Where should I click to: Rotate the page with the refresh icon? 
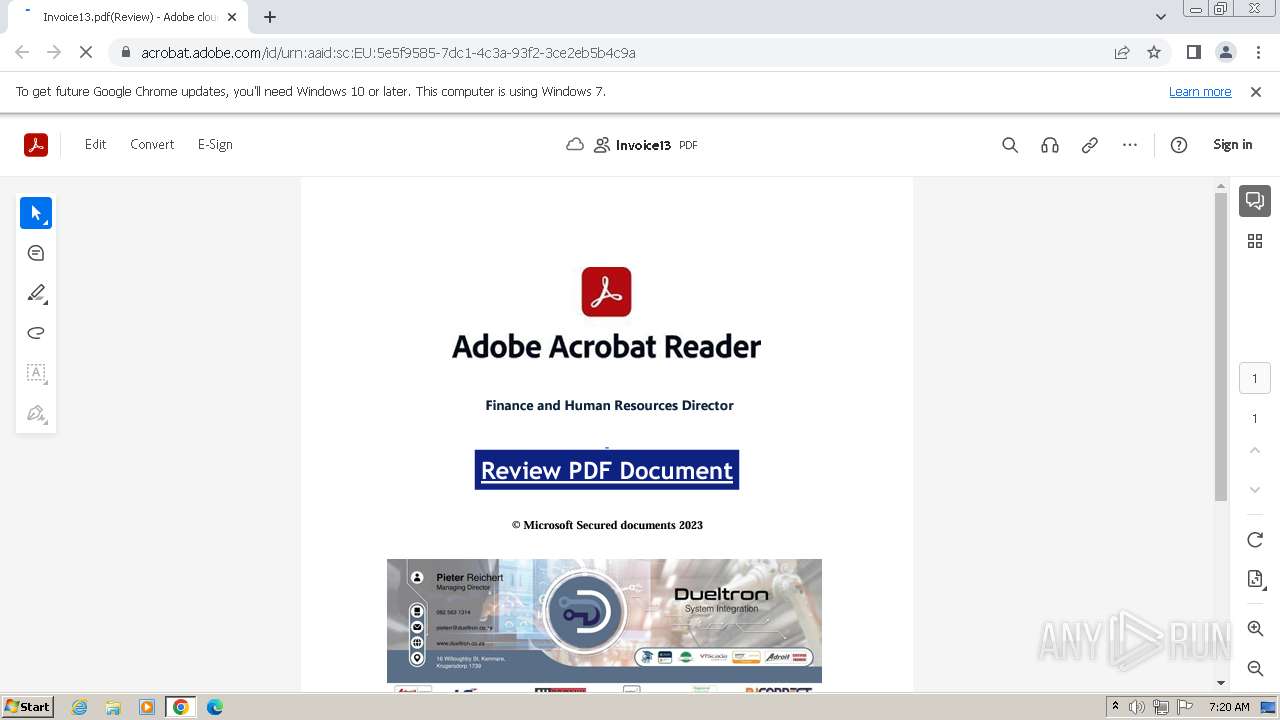1255,540
